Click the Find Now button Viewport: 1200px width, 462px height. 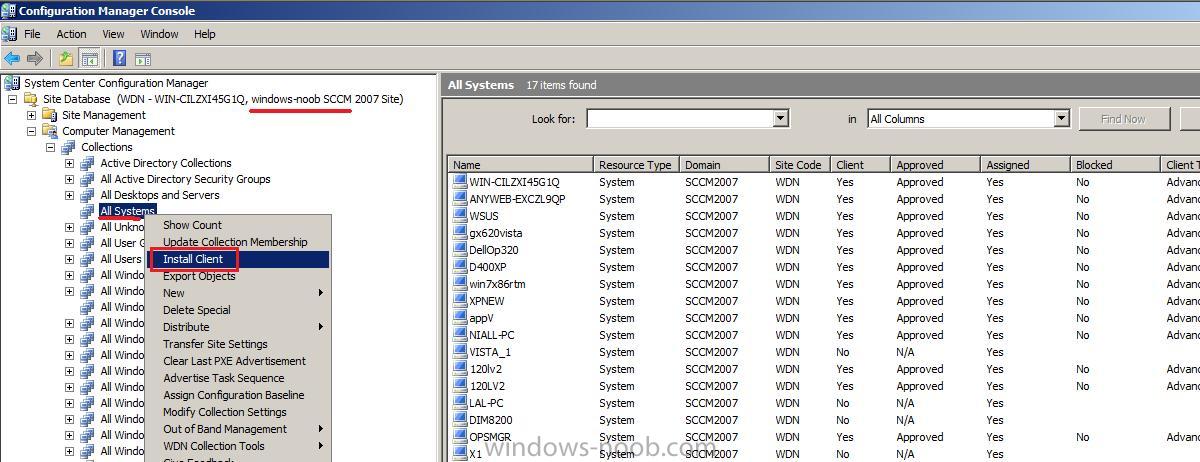pos(1123,119)
